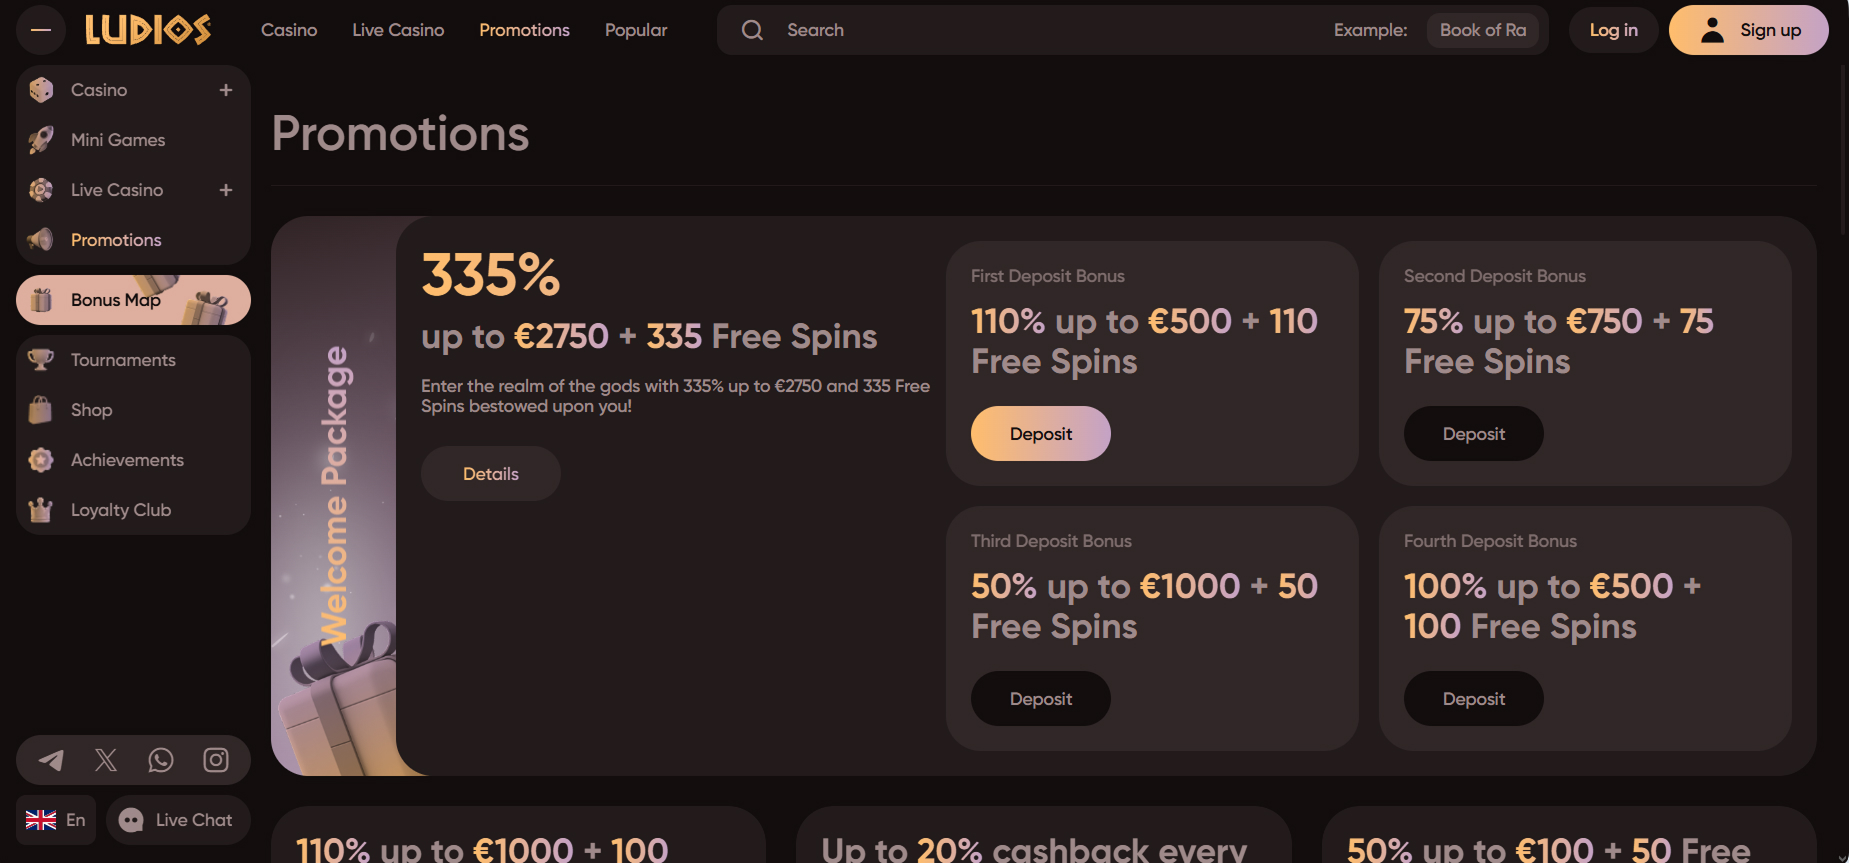Click the Ludios logo
Image resolution: width=1849 pixels, height=863 pixels.
[x=148, y=30]
